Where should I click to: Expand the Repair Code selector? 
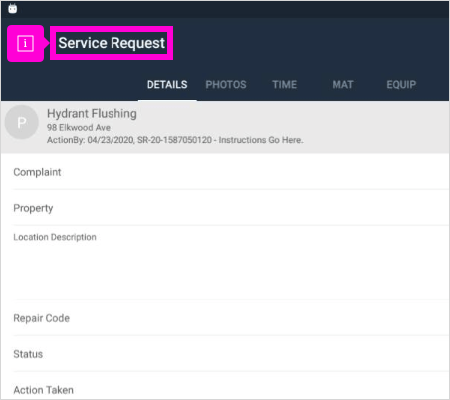point(231,318)
